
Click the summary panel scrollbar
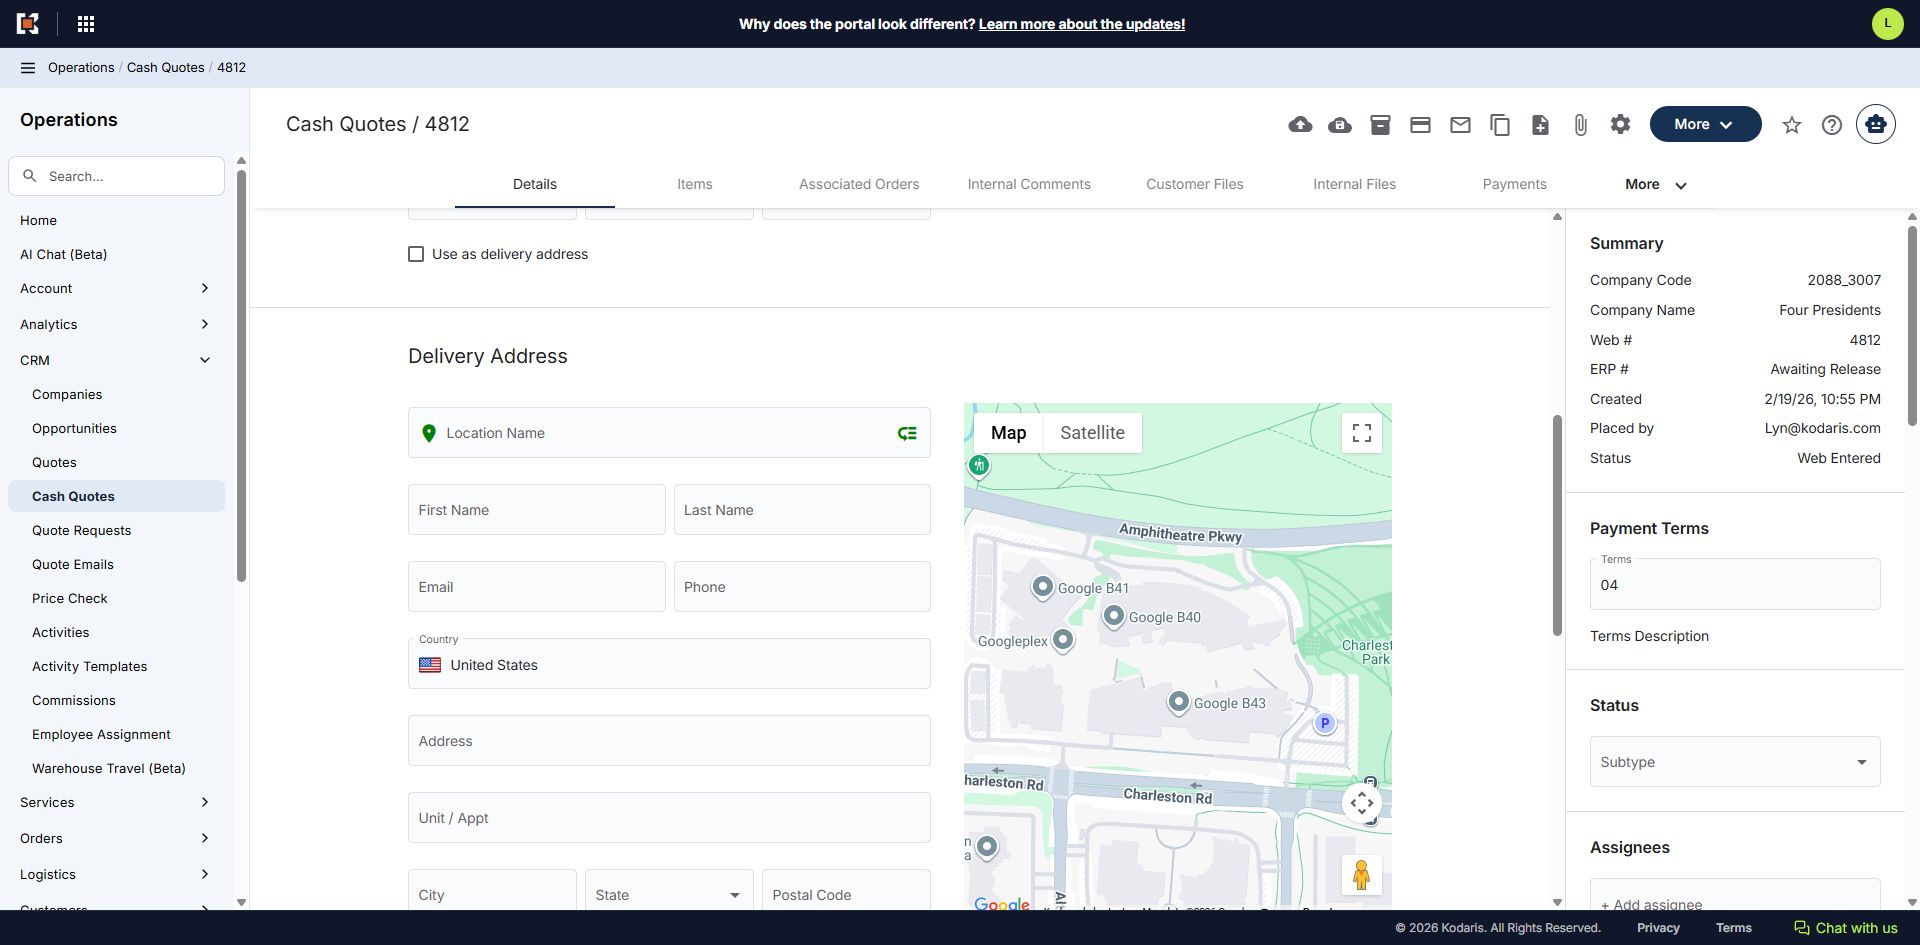(1912, 325)
